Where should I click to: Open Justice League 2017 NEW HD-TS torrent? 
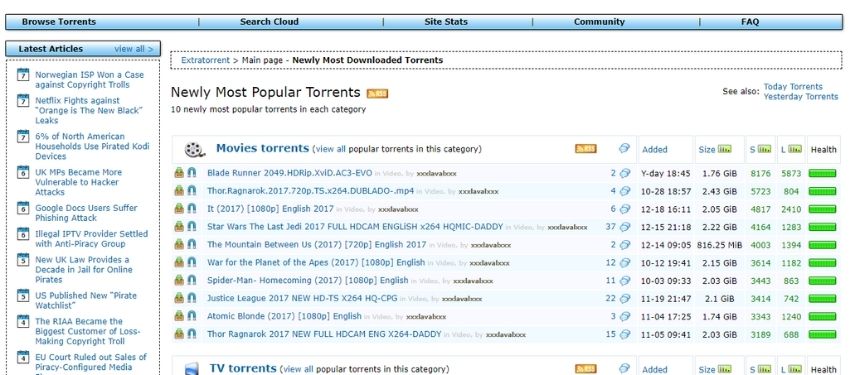pyautogui.click(x=302, y=299)
